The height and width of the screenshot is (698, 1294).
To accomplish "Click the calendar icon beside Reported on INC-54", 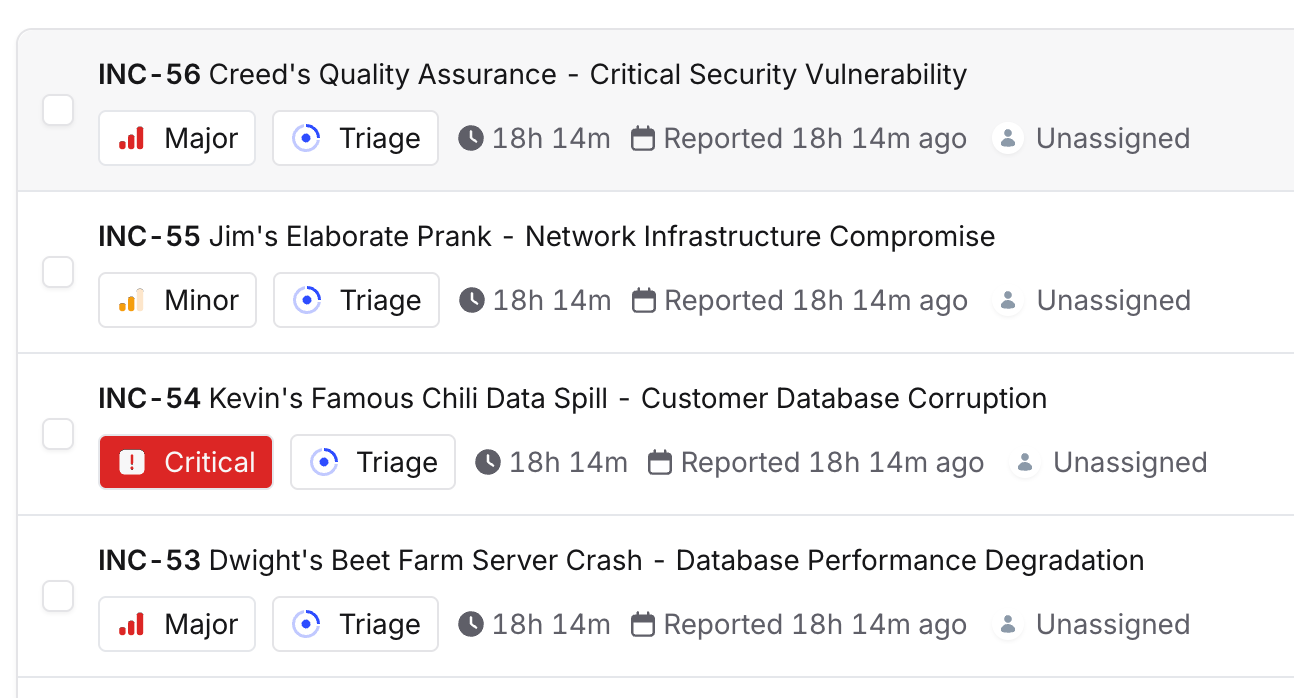I will point(660,462).
